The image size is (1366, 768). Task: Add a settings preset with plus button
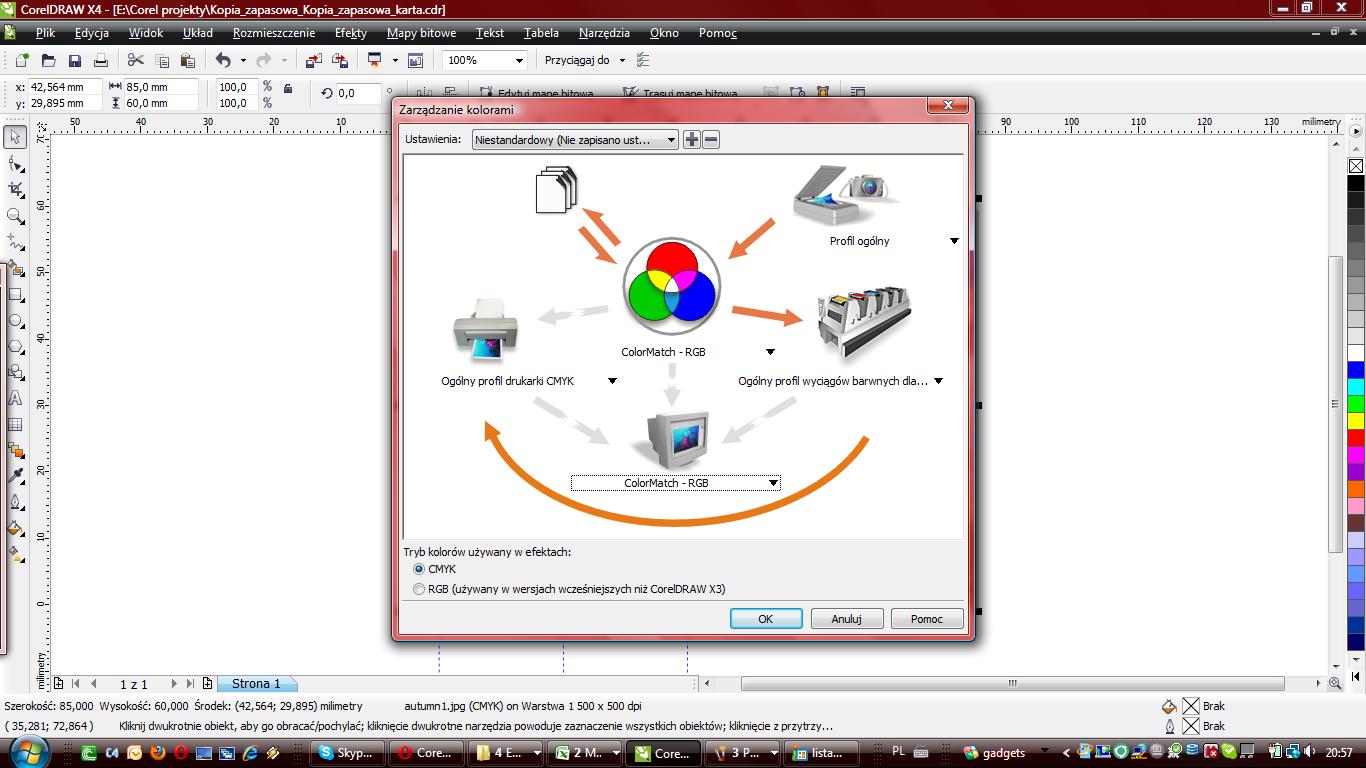coord(691,140)
